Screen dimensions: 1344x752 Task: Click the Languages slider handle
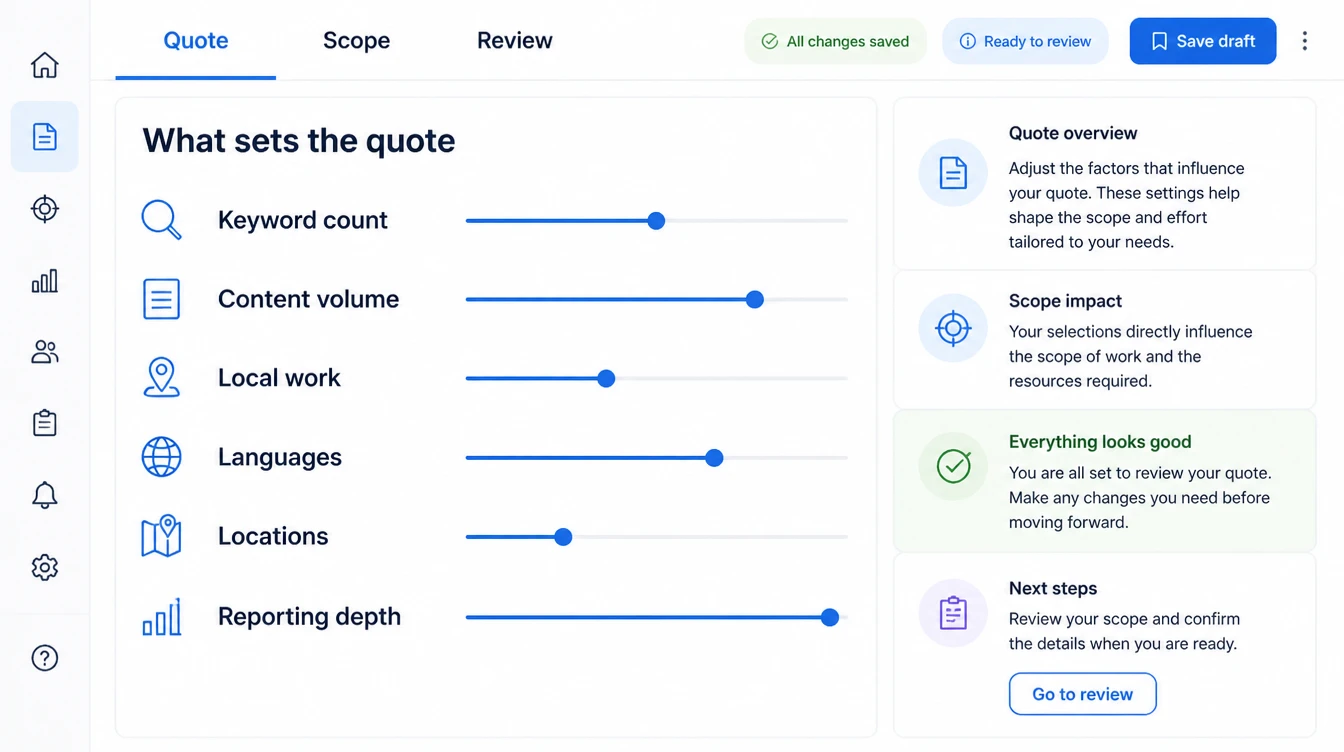point(714,458)
